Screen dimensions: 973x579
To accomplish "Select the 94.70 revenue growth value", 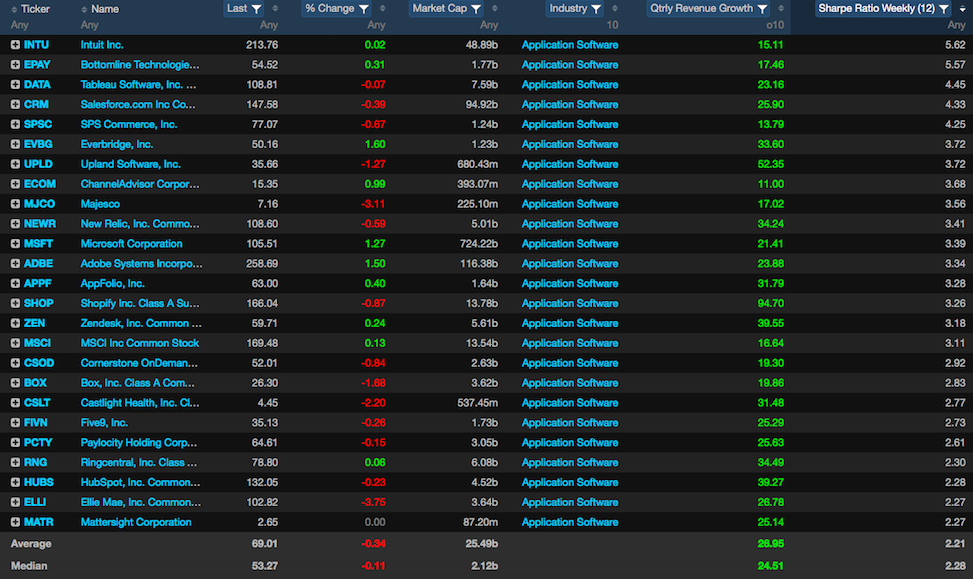I will pos(770,303).
